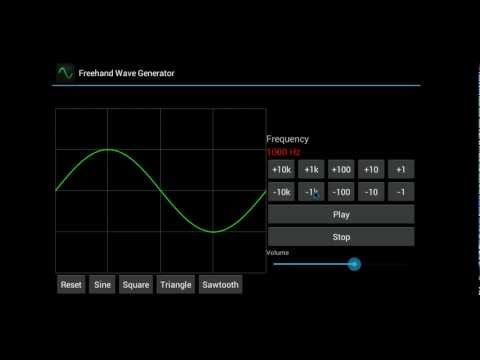Select the Square waveform preset
The height and width of the screenshot is (360, 480).
click(x=136, y=285)
